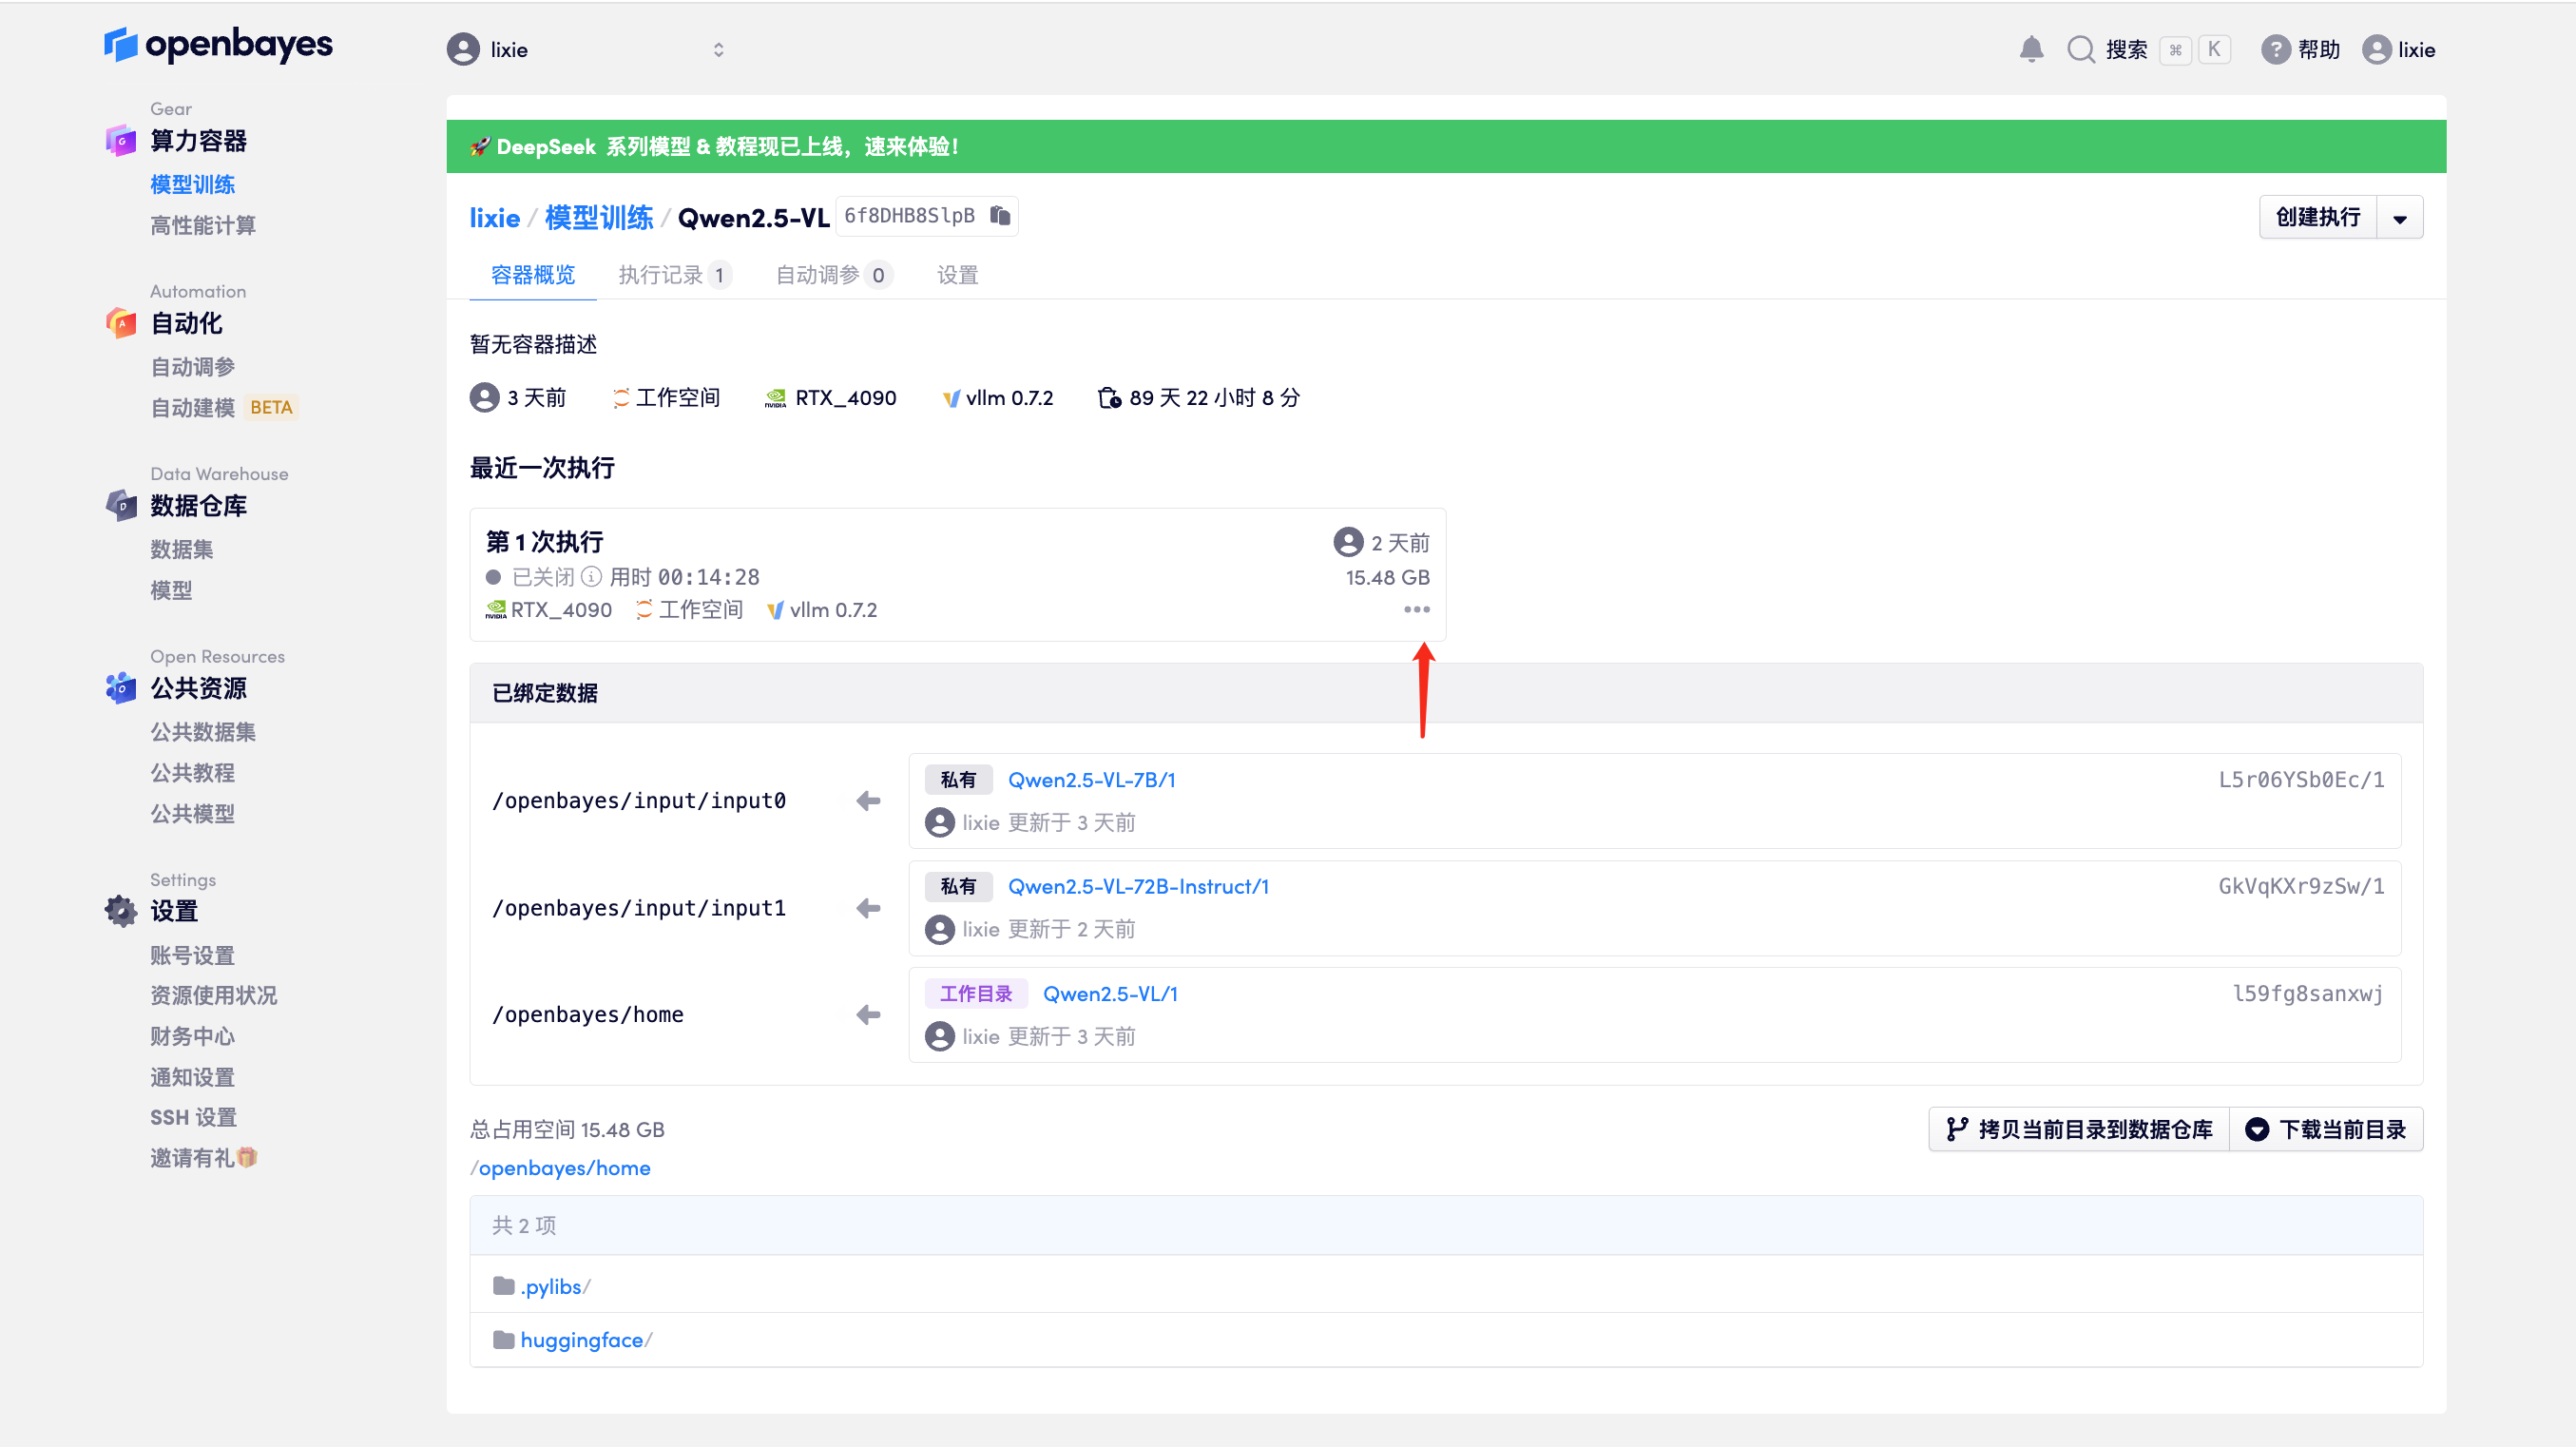Open 通知设置 in the sidebar
The height and width of the screenshot is (1447, 2576).
tap(192, 1078)
